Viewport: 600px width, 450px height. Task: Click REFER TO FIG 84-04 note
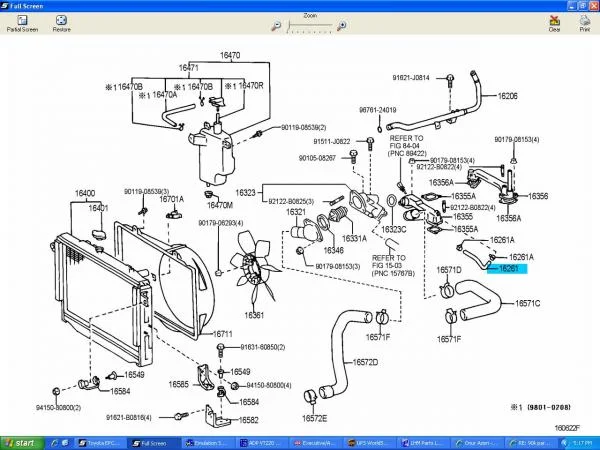pos(407,146)
